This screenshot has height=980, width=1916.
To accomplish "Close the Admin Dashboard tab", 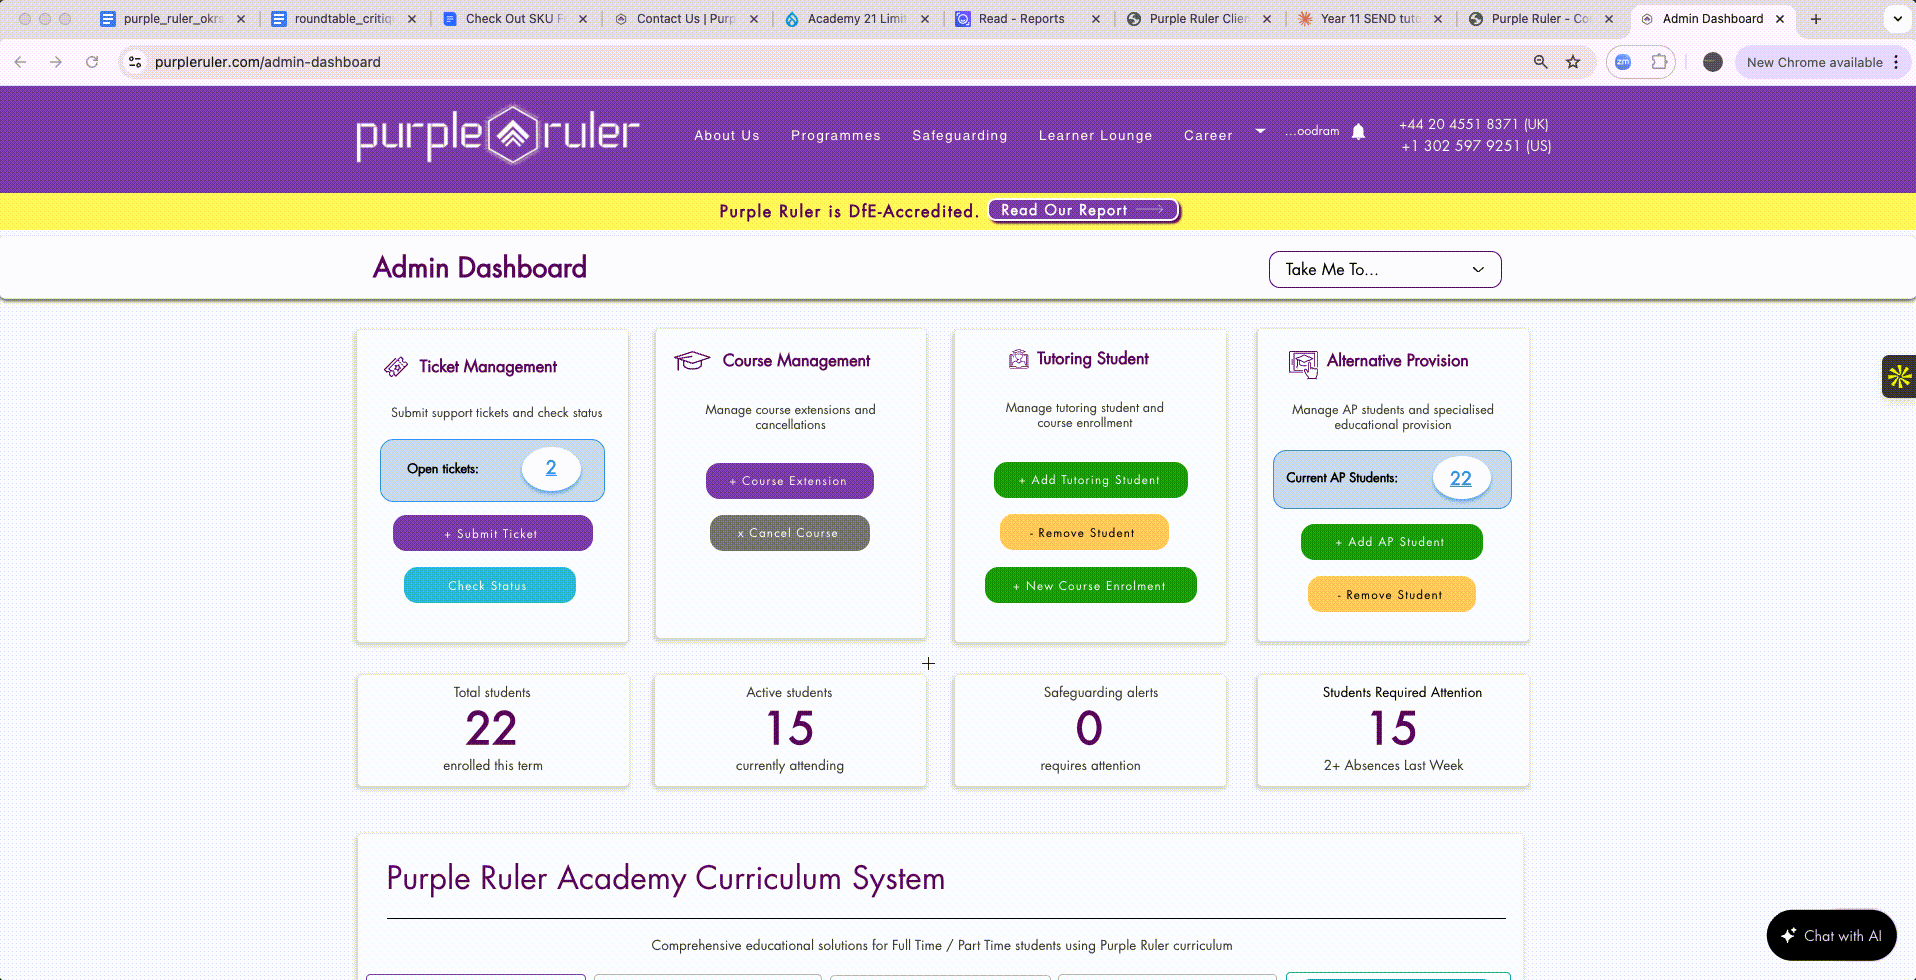I will point(1780,19).
